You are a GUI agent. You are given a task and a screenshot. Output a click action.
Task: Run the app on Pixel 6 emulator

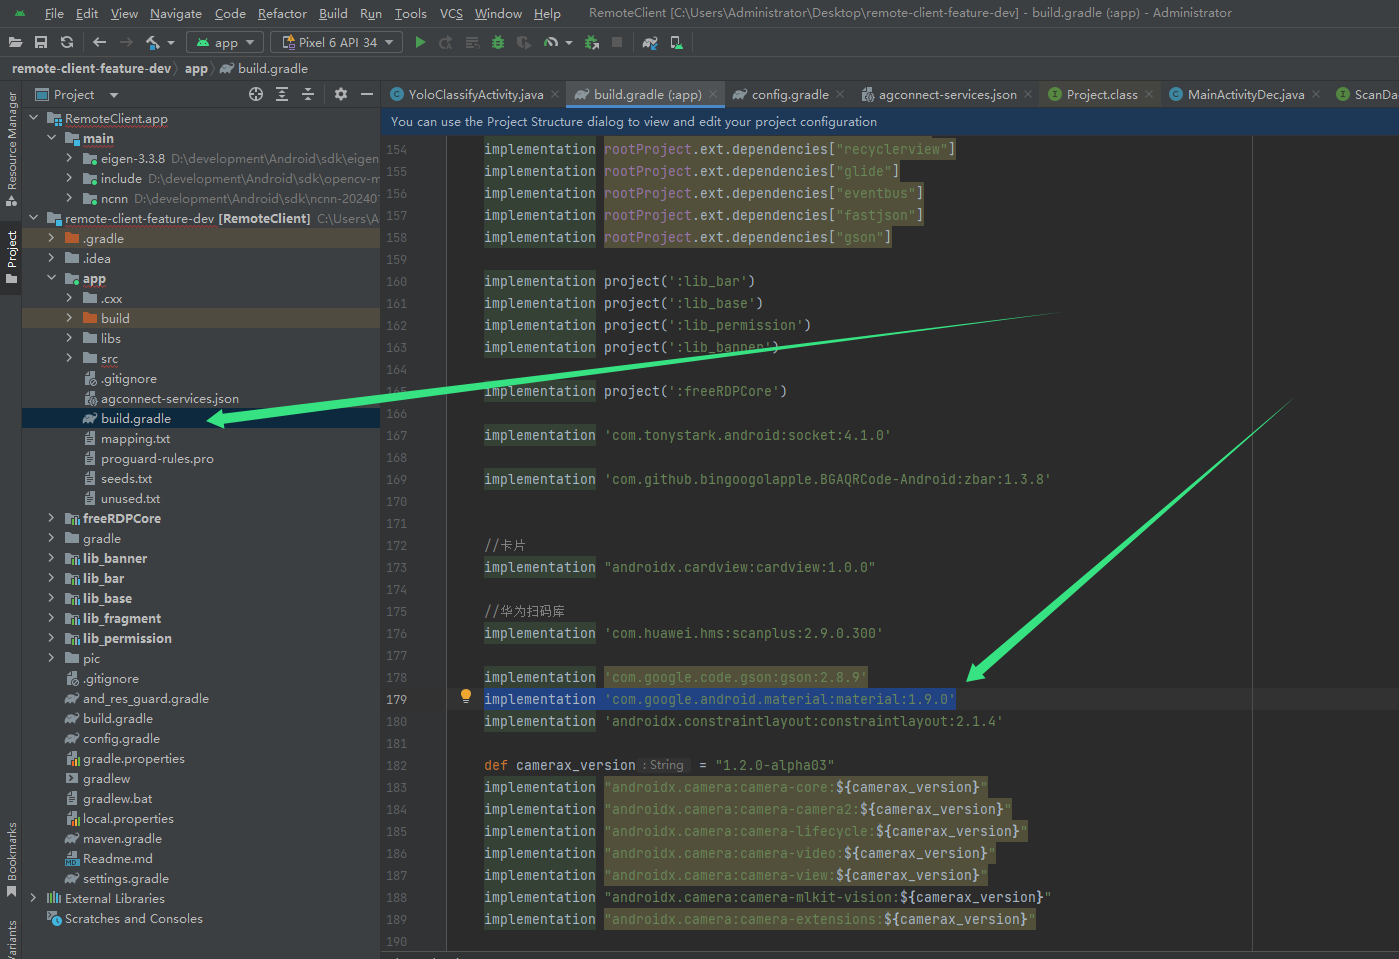420,42
